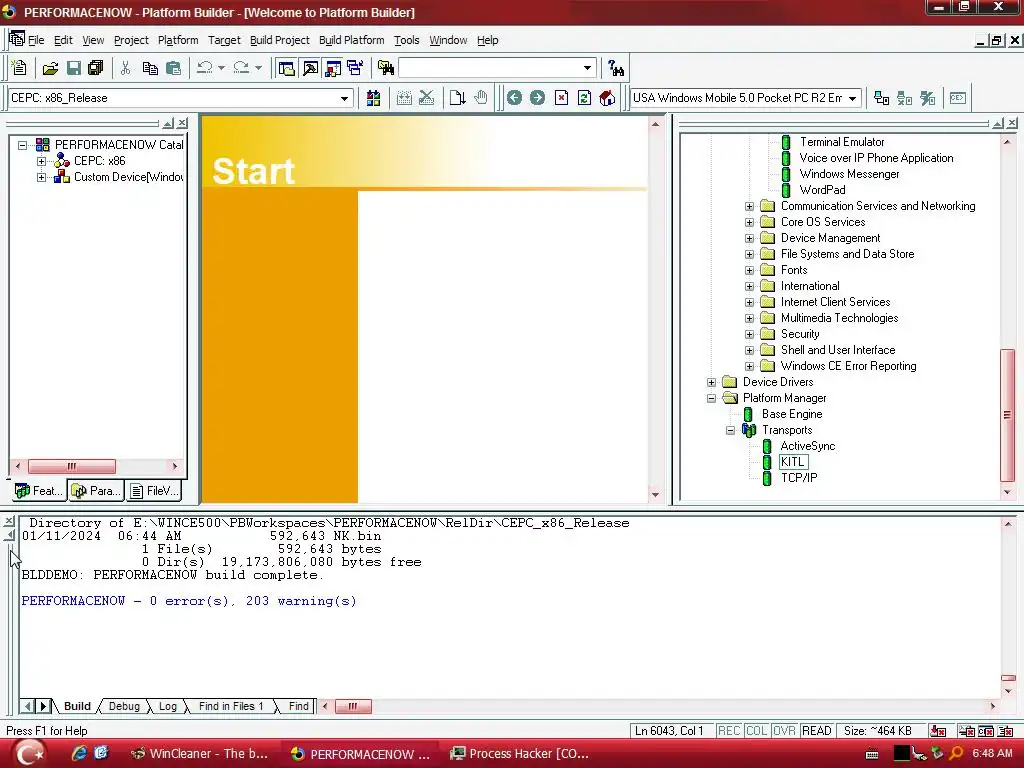Click the download image page-arrow icon
This screenshot has width=1024, height=768.
457,98
